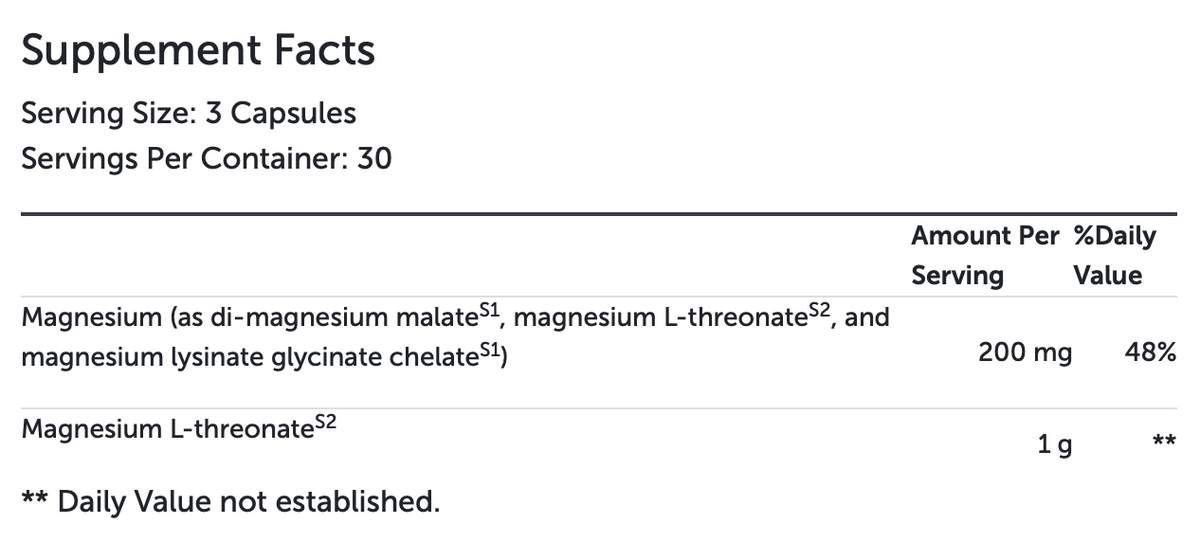Click the "Servings Per Container: 30" text

(x=206, y=158)
